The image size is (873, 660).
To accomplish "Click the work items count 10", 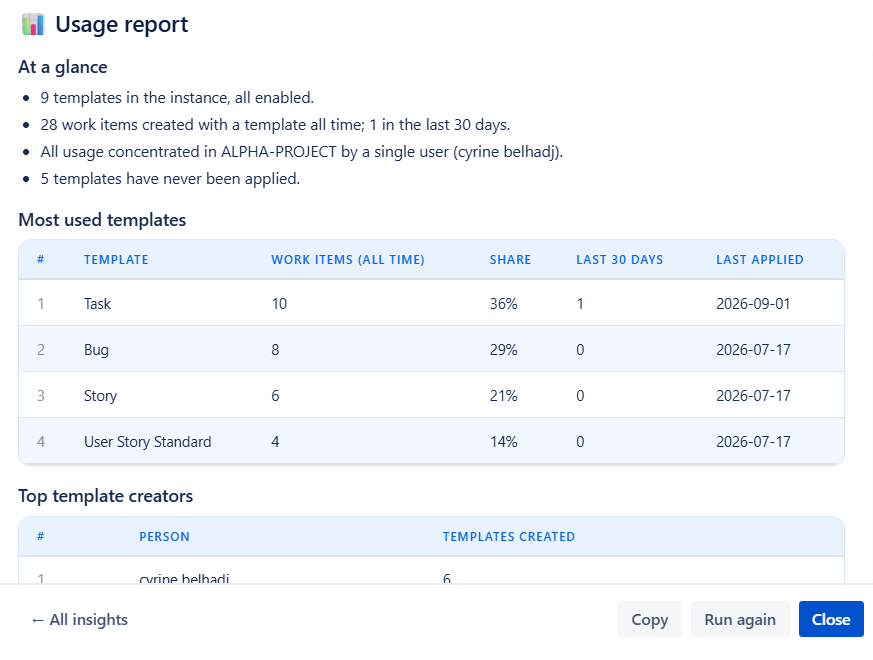I will 279,304.
